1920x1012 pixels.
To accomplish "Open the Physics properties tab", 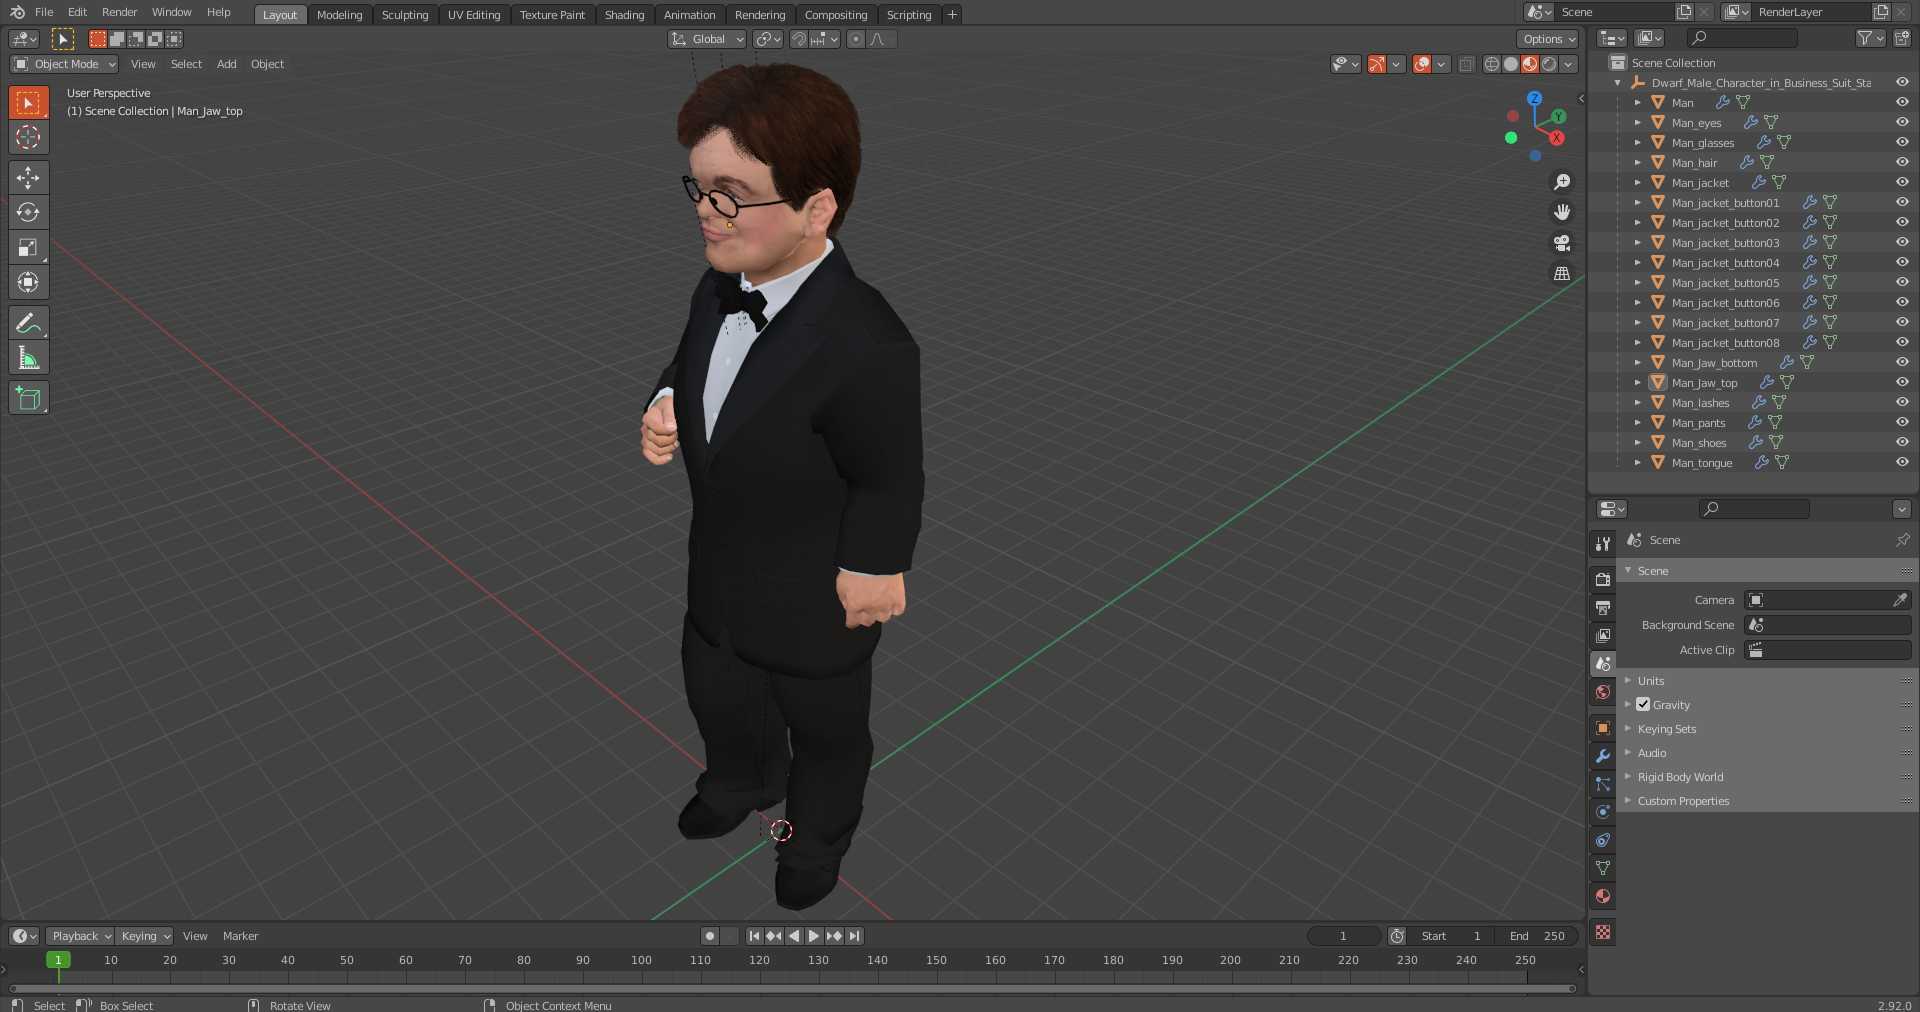I will point(1603,812).
